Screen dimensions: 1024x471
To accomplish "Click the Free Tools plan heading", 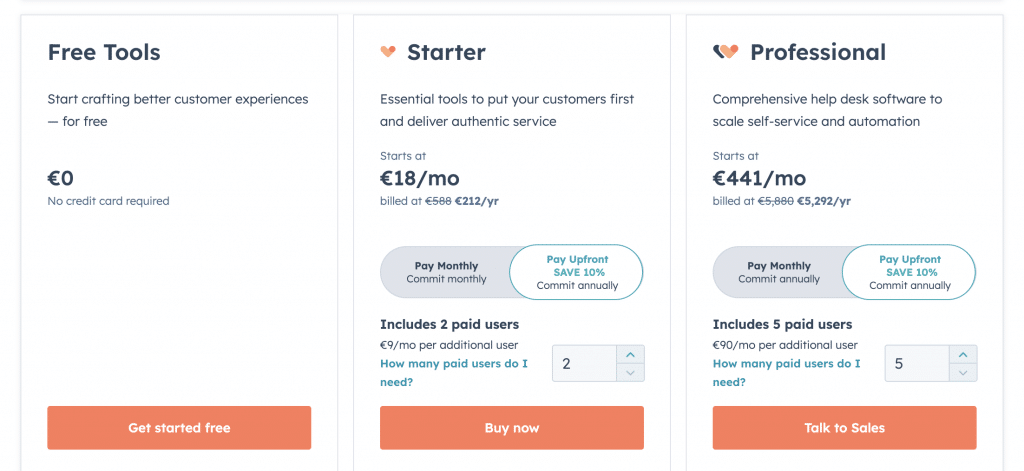I will point(104,52).
